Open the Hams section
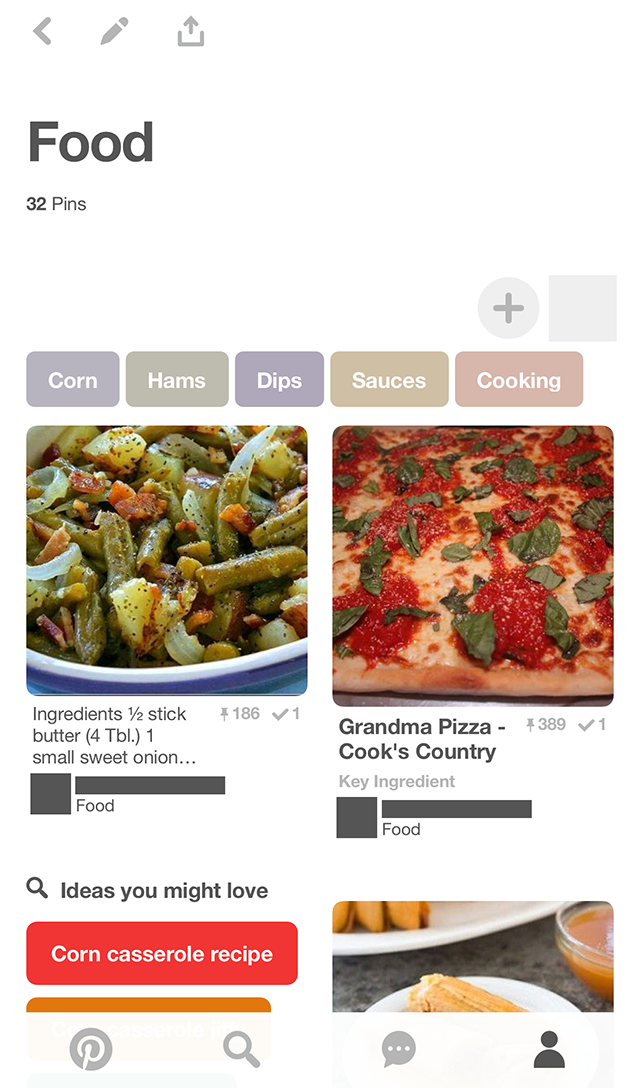This screenshot has height=1088, width=640. coord(176,379)
